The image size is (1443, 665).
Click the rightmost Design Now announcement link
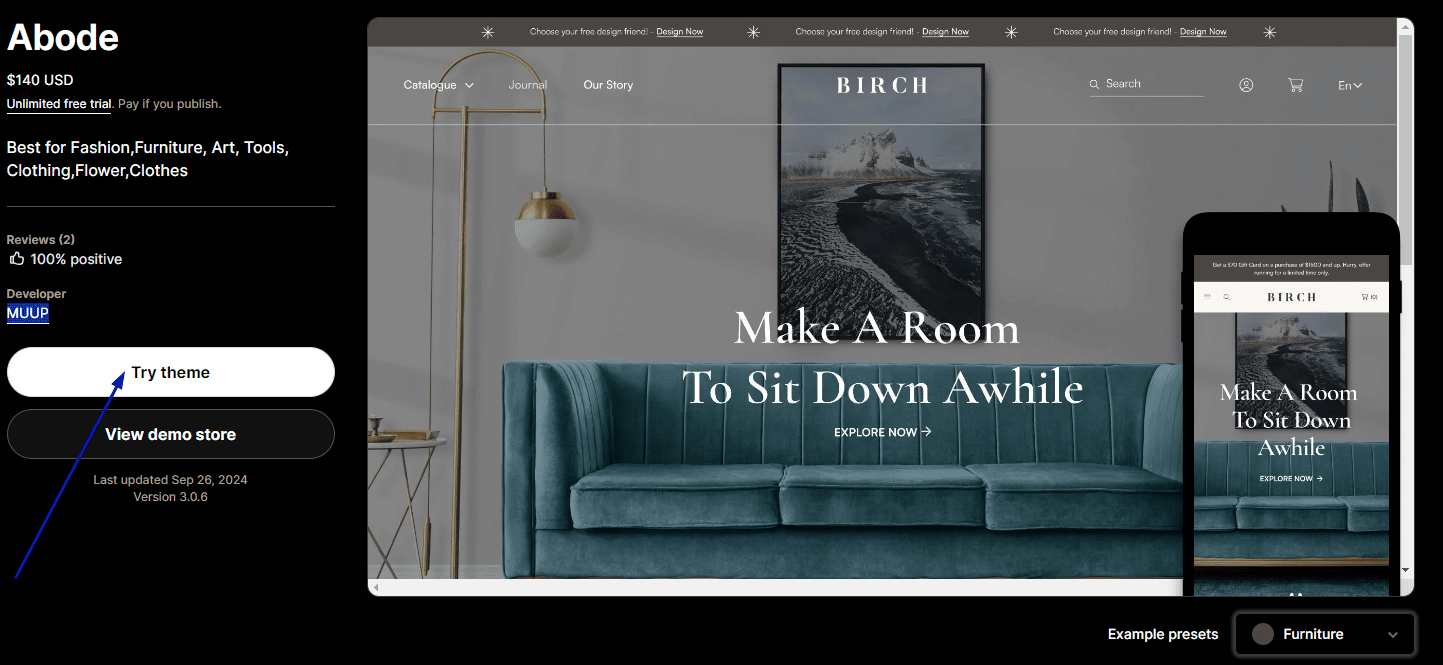pos(1203,32)
